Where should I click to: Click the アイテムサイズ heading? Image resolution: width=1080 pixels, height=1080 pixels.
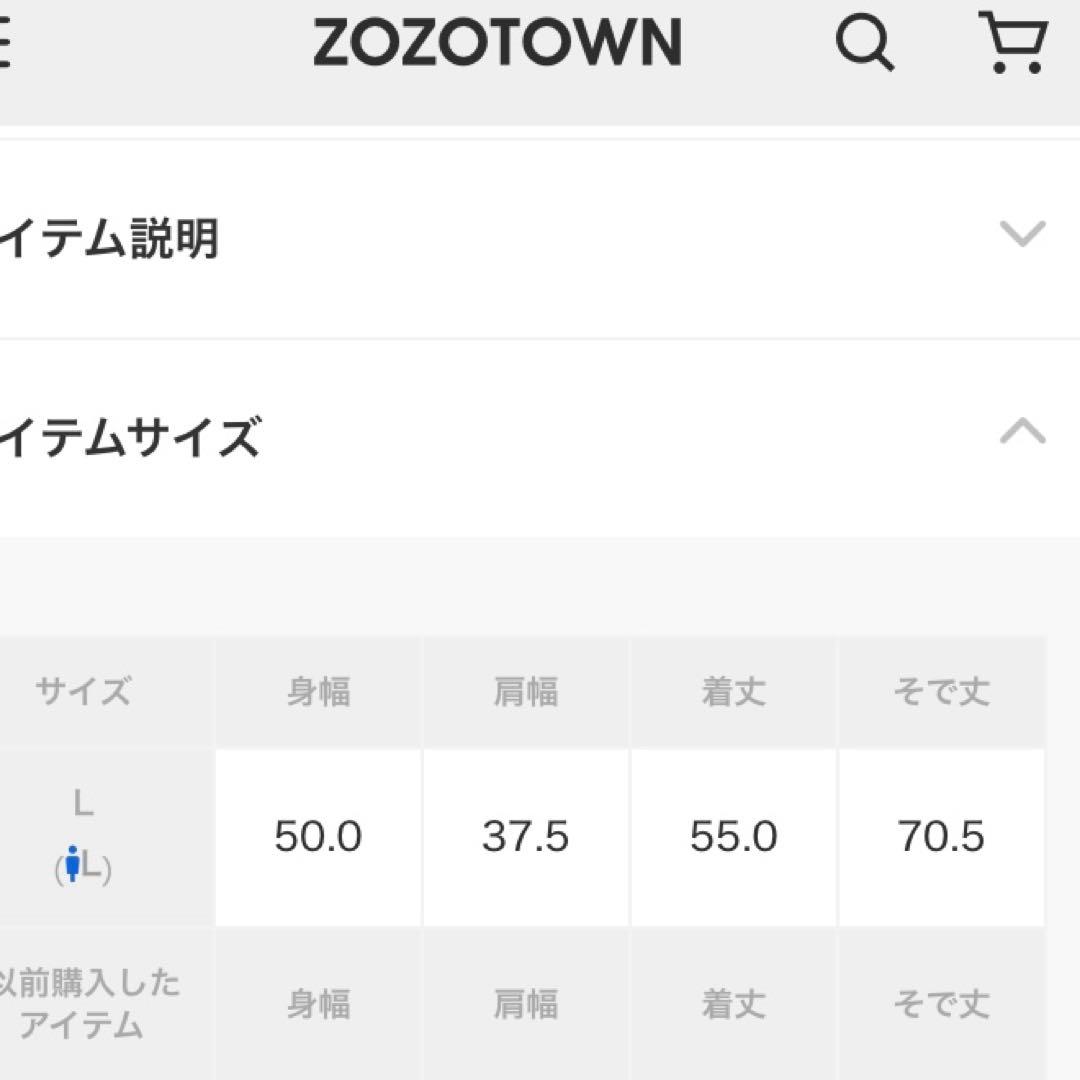point(130,438)
